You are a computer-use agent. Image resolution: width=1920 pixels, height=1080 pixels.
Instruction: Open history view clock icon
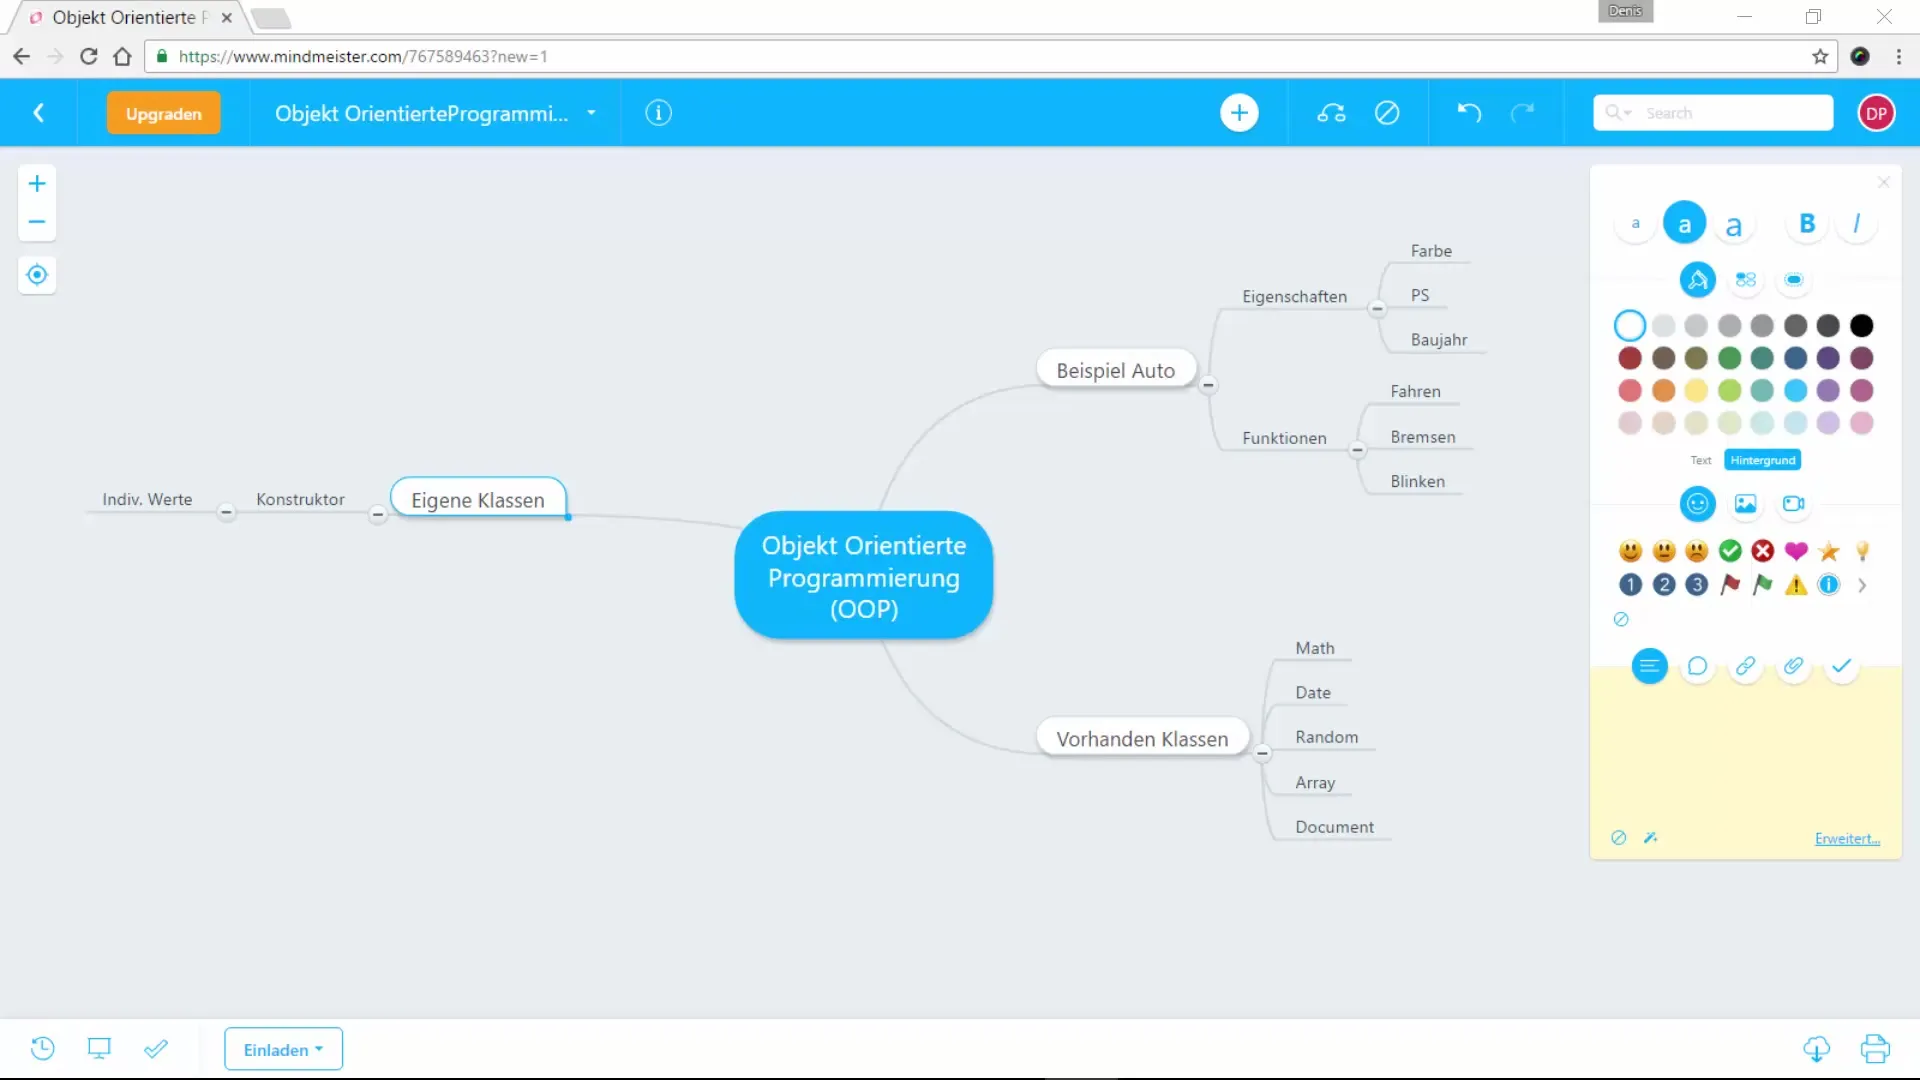42,1048
